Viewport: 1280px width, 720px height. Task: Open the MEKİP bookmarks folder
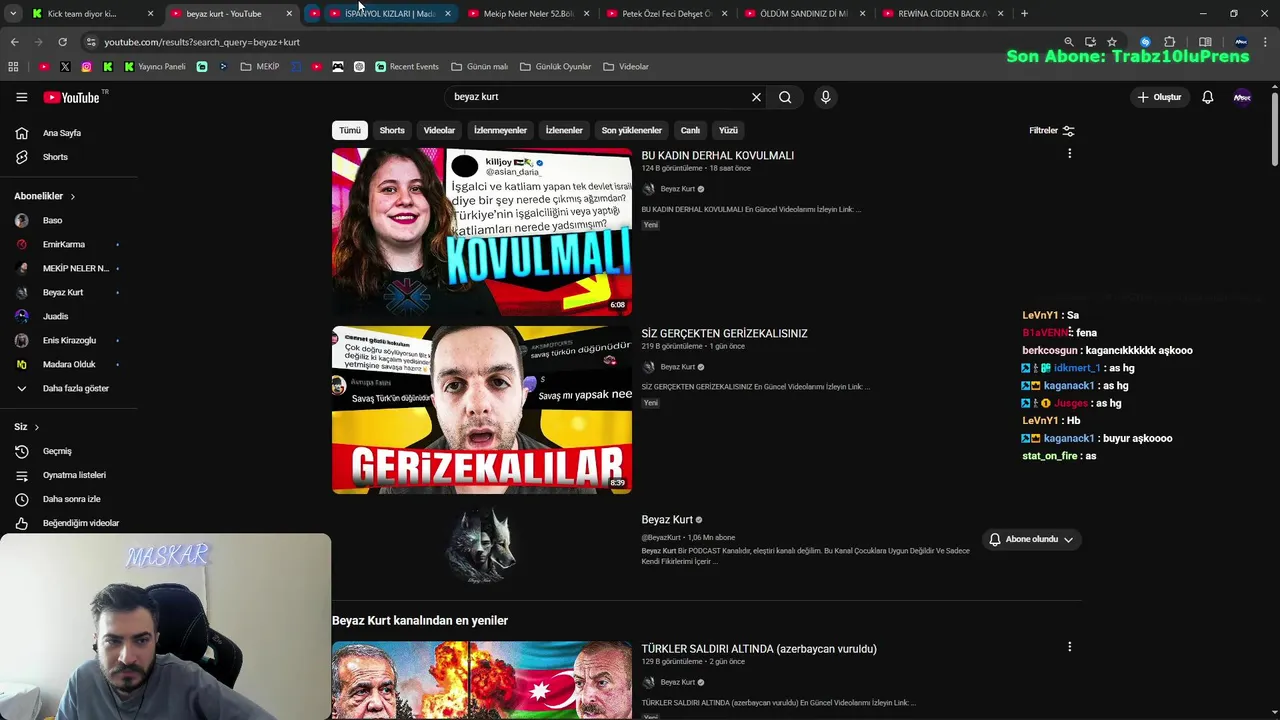[x=260, y=67]
